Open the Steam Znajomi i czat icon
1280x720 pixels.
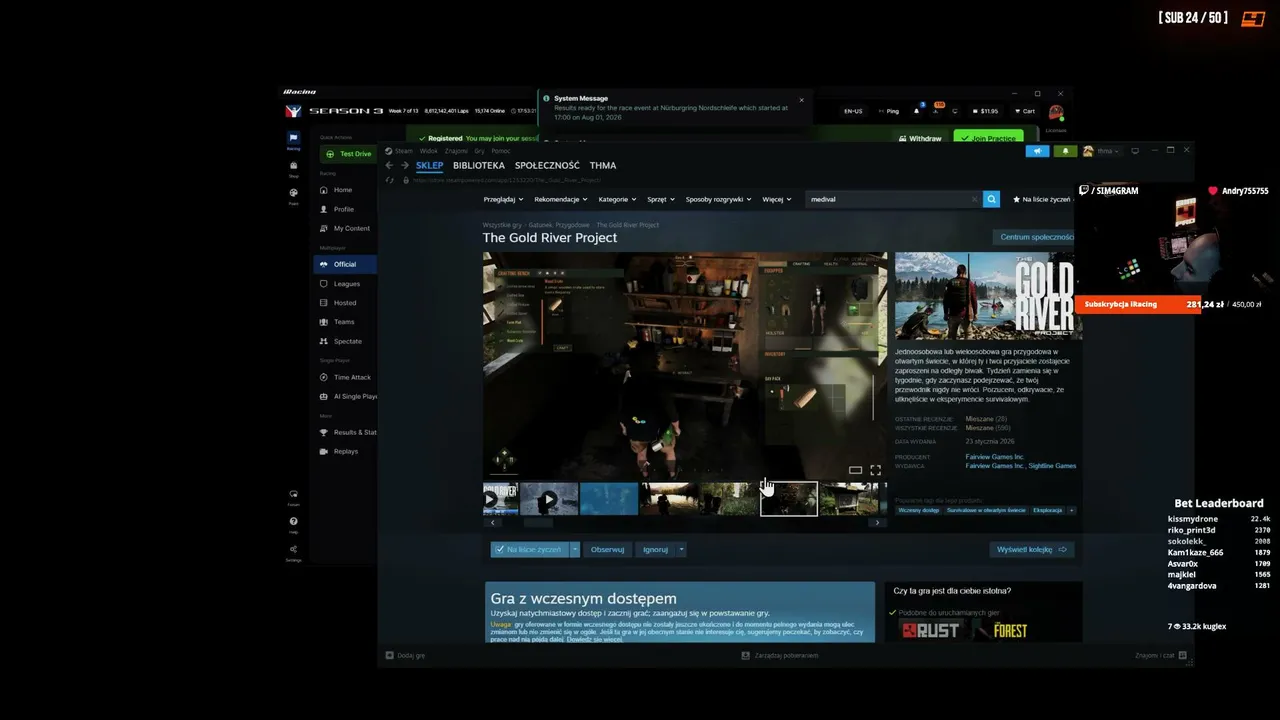tap(1183, 656)
